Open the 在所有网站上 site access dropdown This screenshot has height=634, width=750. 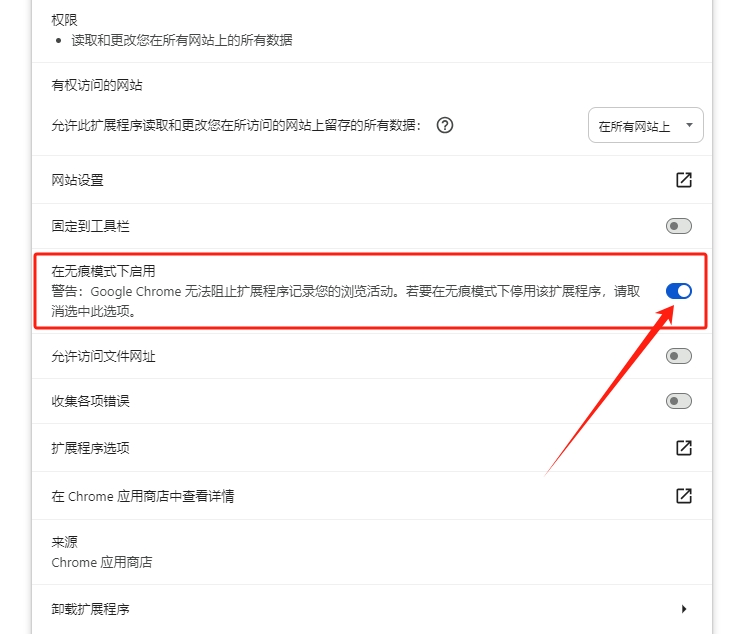[645, 126]
